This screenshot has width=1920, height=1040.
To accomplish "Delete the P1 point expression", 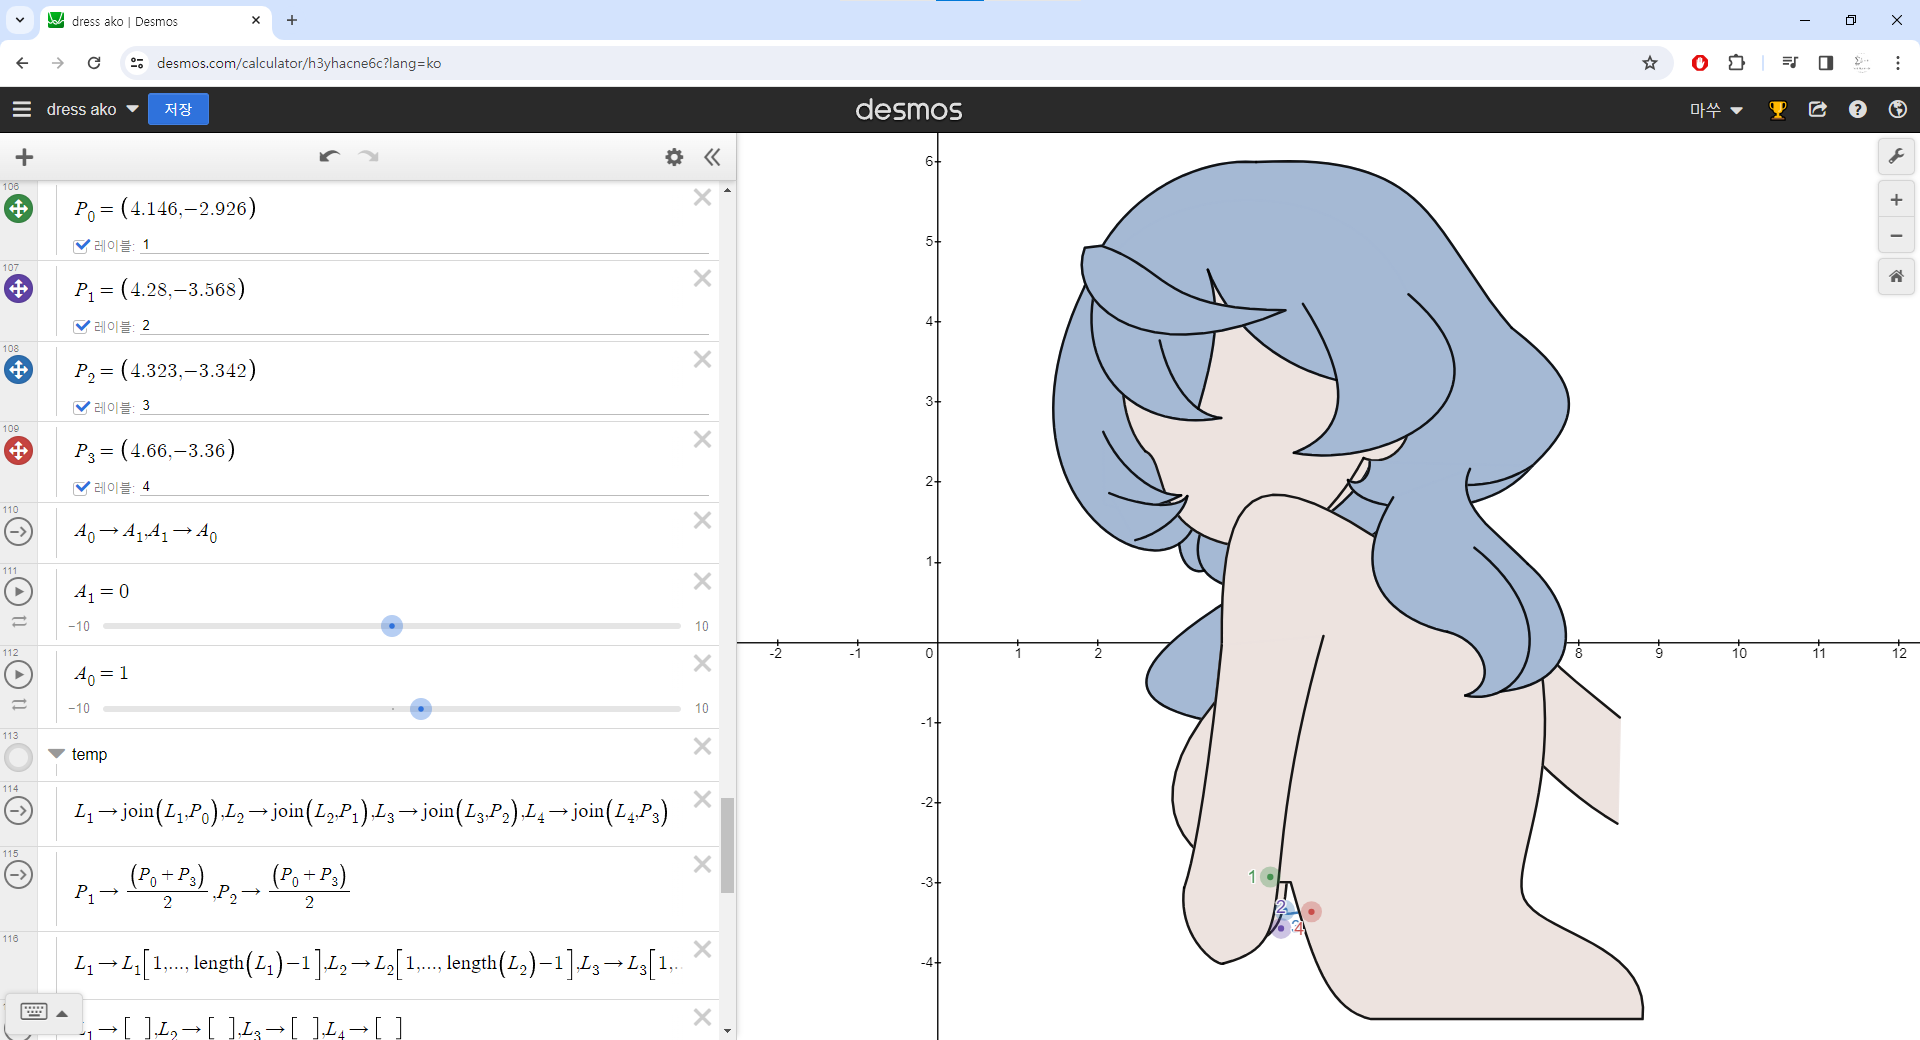I will click(702, 279).
